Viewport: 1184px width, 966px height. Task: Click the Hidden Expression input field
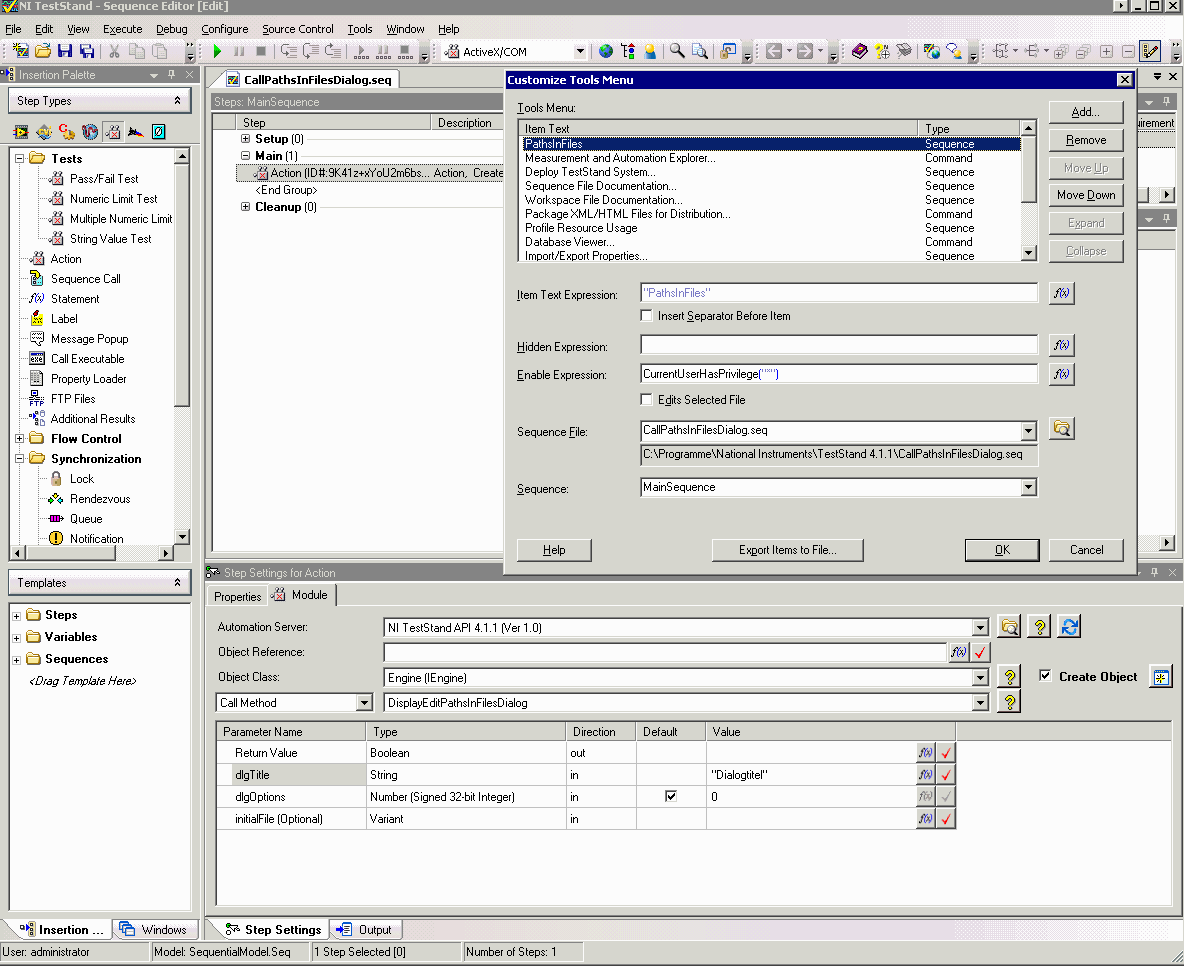point(839,344)
